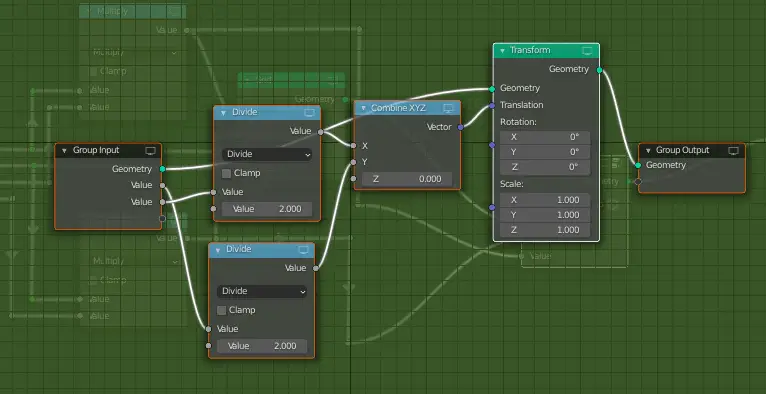Viewport: 766px width, 394px height.
Task: Click the Scale Y 1.000 field in Transform
Action: pyautogui.click(x=545, y=215)
